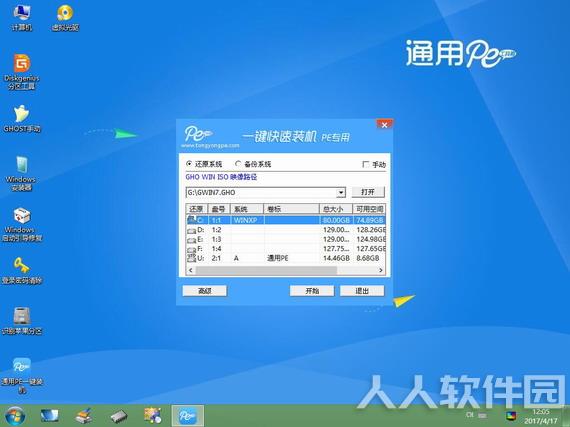
Task: Click the www.tongyongpe.com link in dialog
Action: (210, 146)
